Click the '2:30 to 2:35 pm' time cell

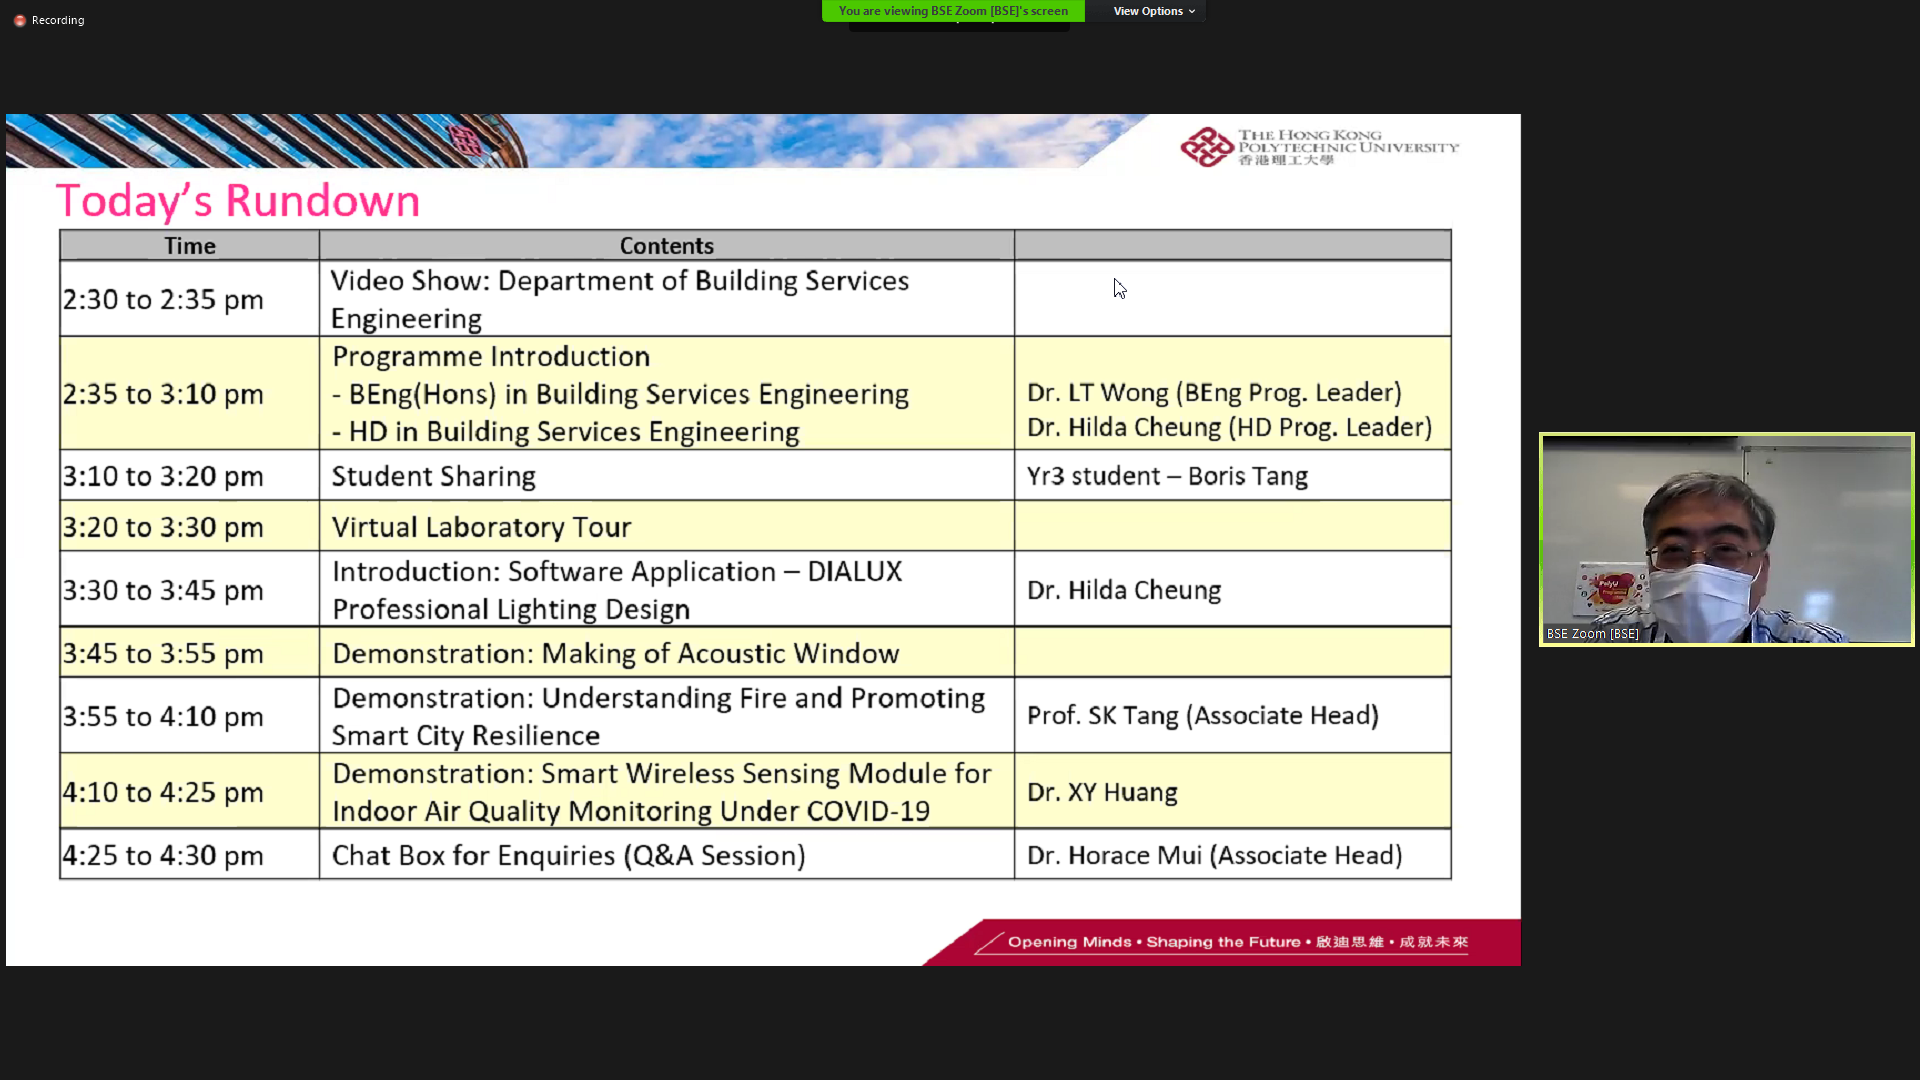tap(163, 300)
